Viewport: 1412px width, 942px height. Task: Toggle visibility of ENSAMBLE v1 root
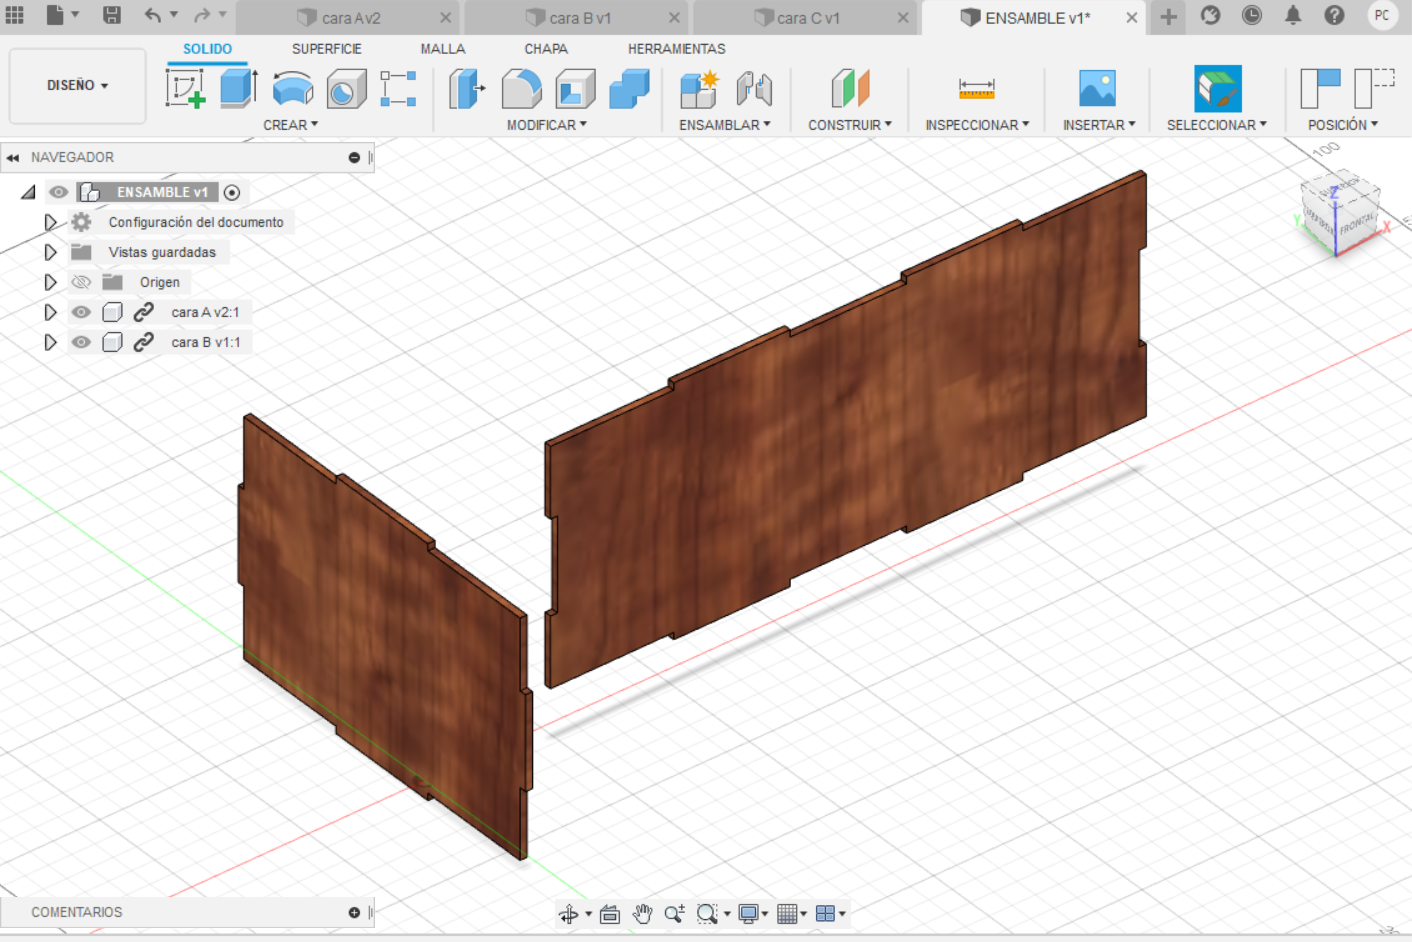coord(59,192)
